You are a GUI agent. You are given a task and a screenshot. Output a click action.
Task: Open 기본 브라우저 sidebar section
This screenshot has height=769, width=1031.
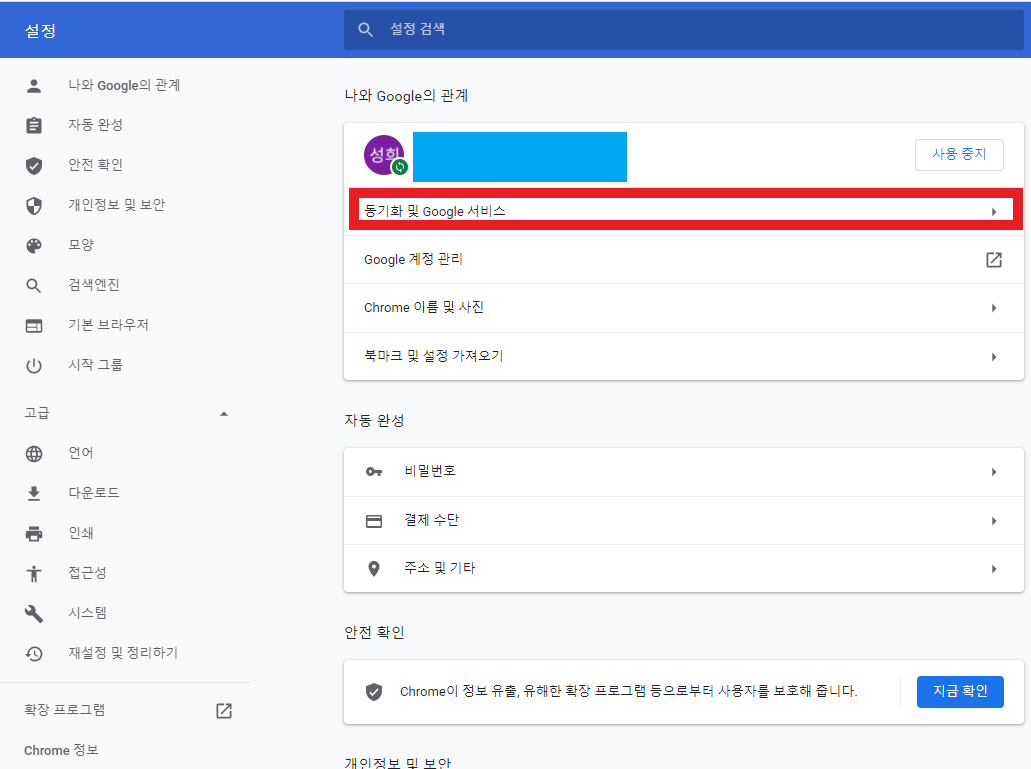pos(108,325)
